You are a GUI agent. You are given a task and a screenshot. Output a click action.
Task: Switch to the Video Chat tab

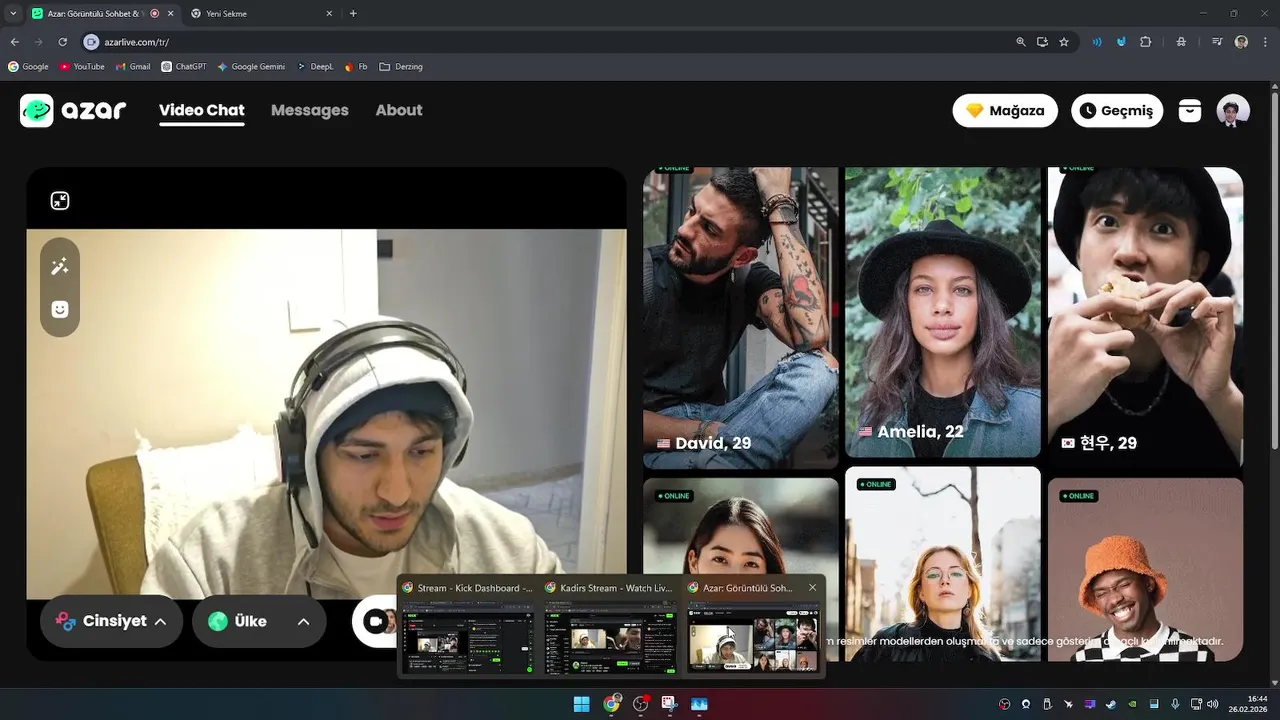coord(201,110)
